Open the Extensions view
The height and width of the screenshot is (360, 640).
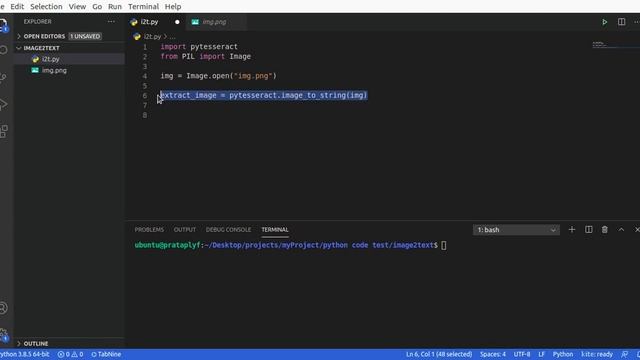point(4,131)
